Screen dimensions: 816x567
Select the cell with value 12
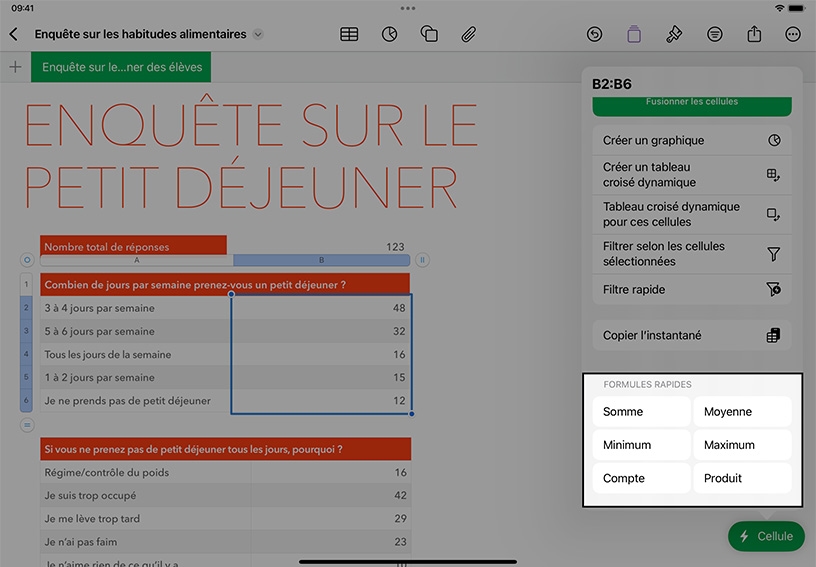coord(321,401)
